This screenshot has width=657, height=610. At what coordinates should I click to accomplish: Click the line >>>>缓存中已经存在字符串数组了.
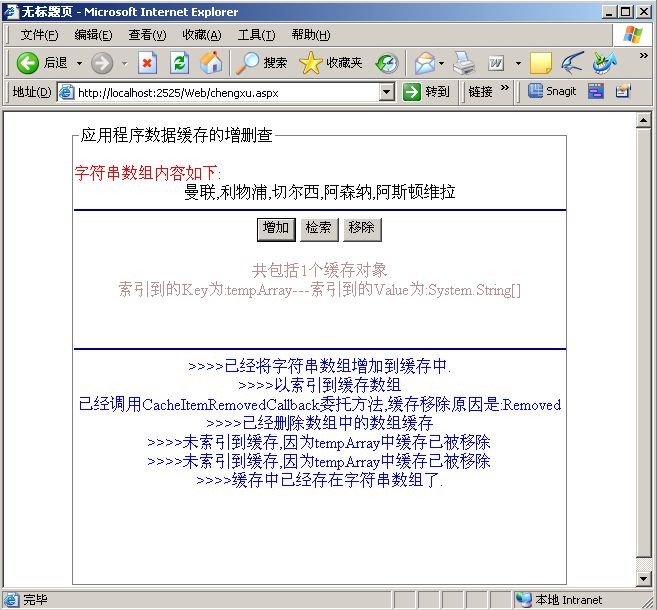[x=319, y=480]
